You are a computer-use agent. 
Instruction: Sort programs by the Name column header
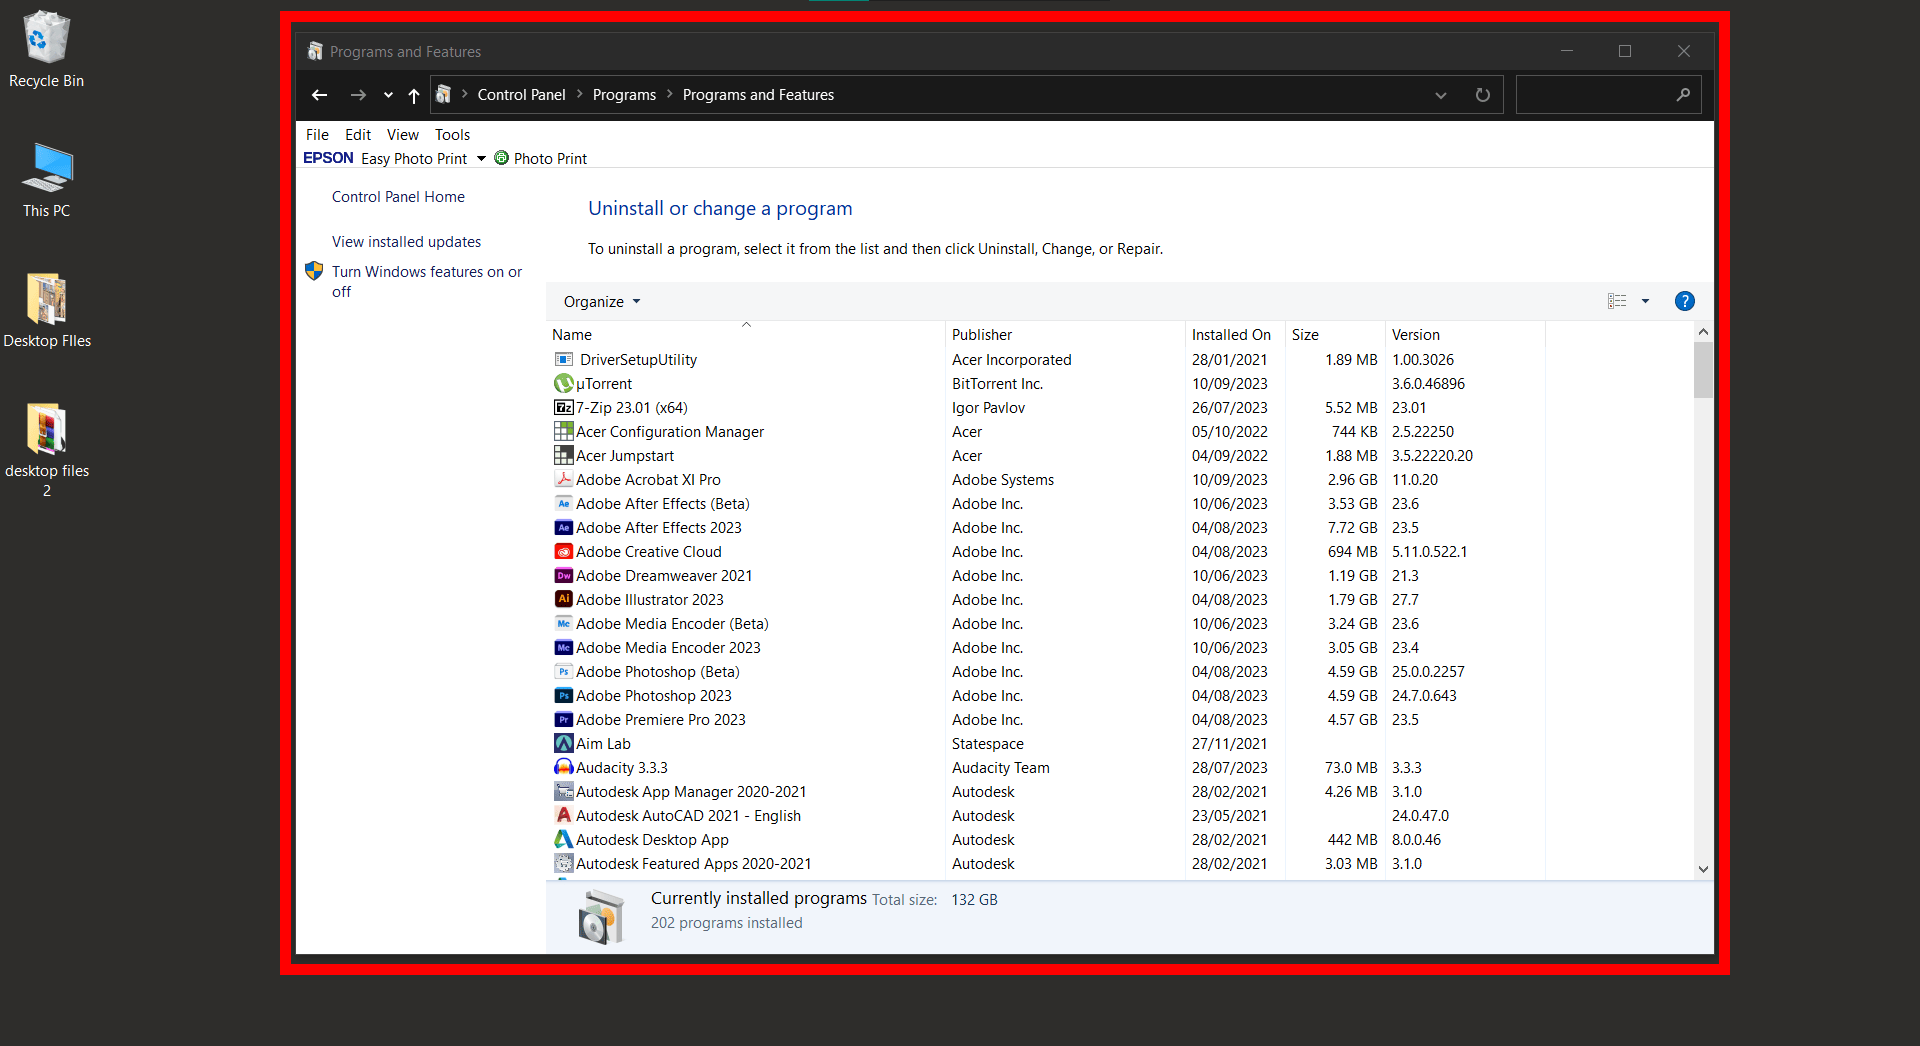click(572, 334)
